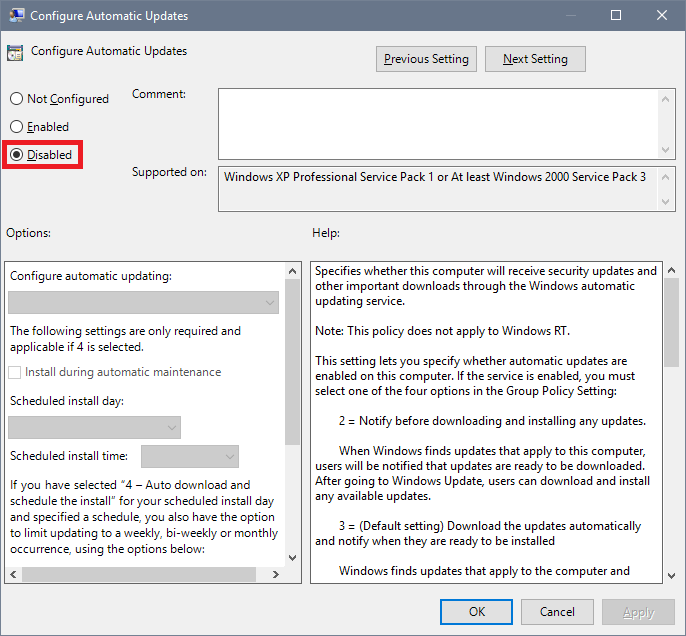The height and width of the screenshot is (636, 686).
Task: Go to Previous Setting
Action: coord(426,59)
